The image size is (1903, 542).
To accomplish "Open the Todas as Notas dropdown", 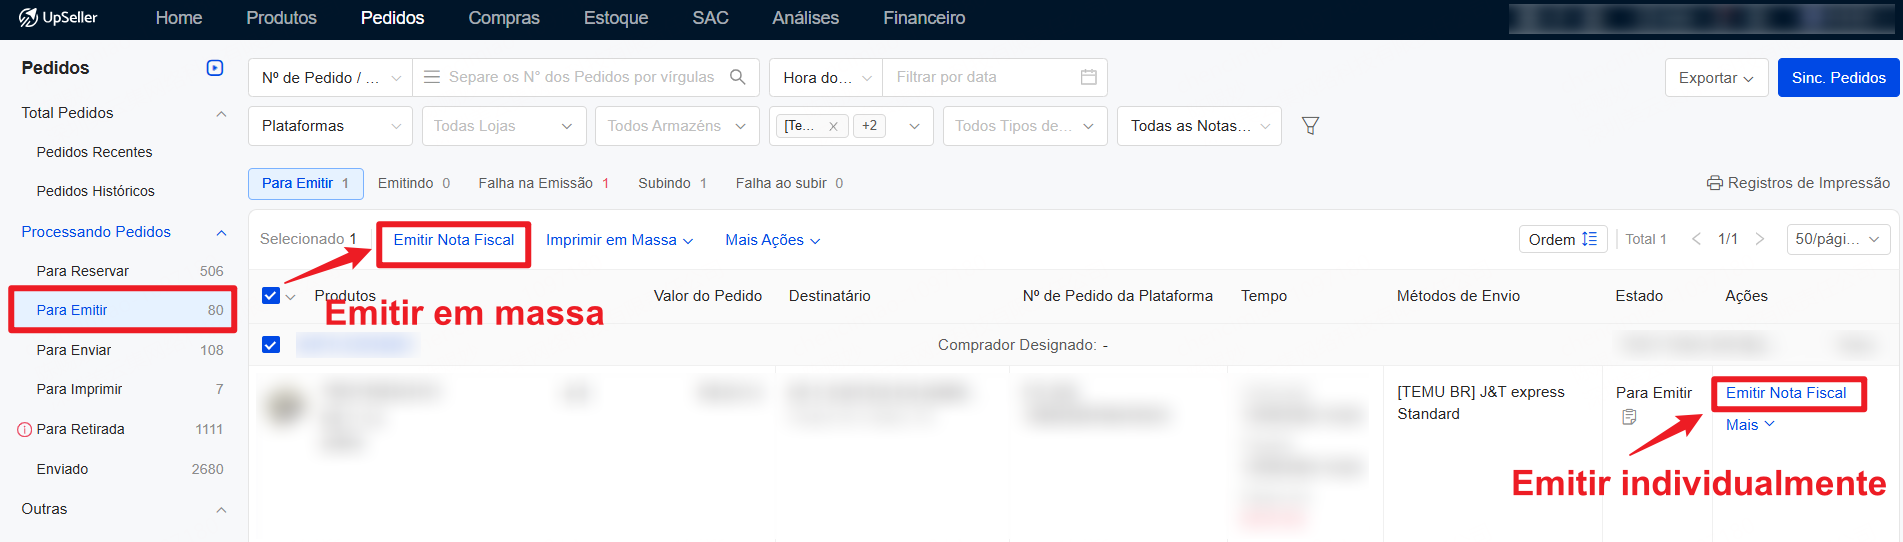I will (x=1199, y=126).
